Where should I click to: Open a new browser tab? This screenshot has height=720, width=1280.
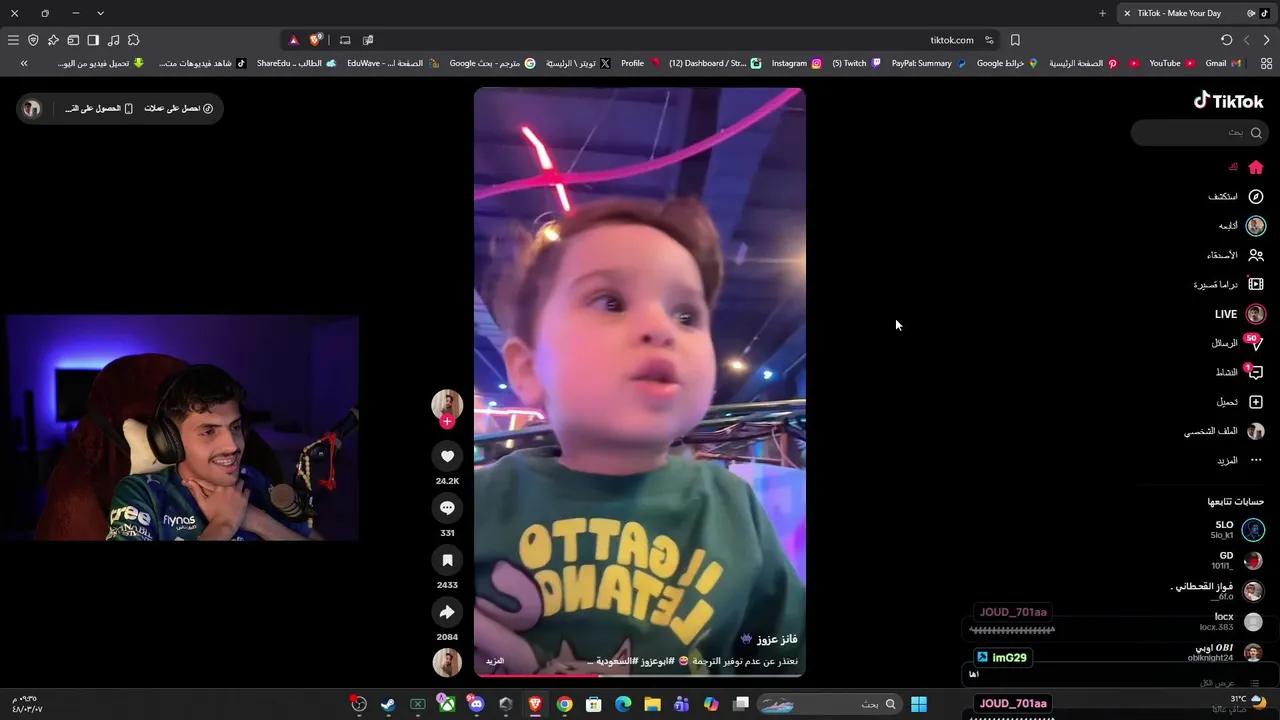click(x=1102, y=13)
